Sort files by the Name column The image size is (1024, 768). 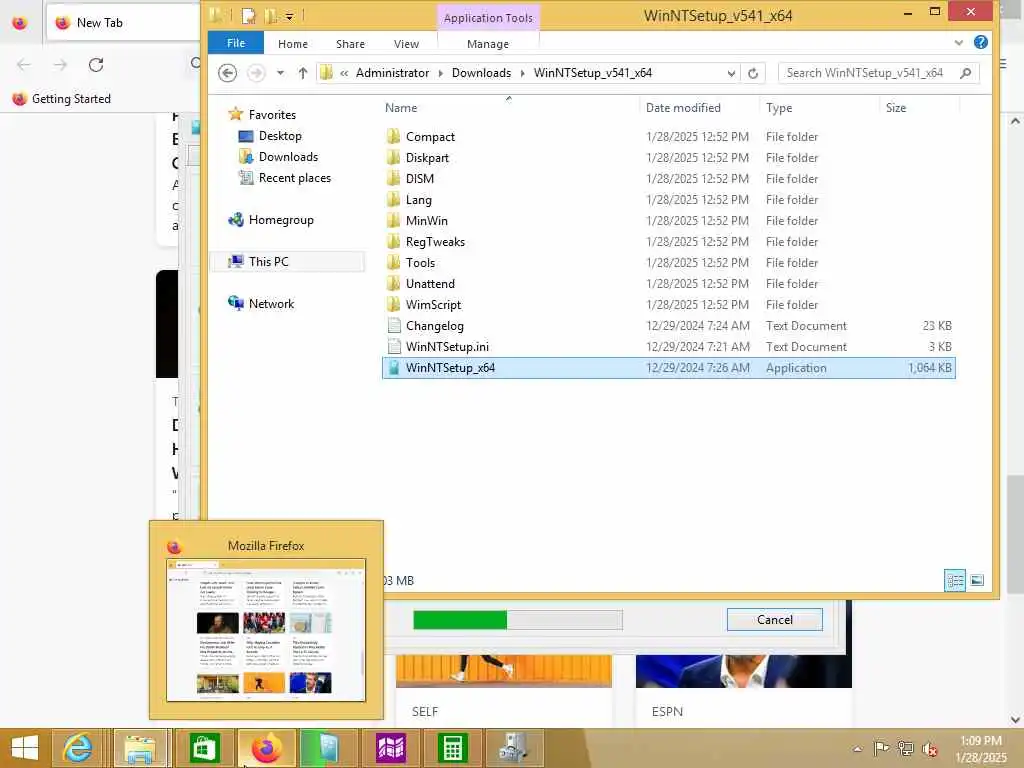pos(401,108)
